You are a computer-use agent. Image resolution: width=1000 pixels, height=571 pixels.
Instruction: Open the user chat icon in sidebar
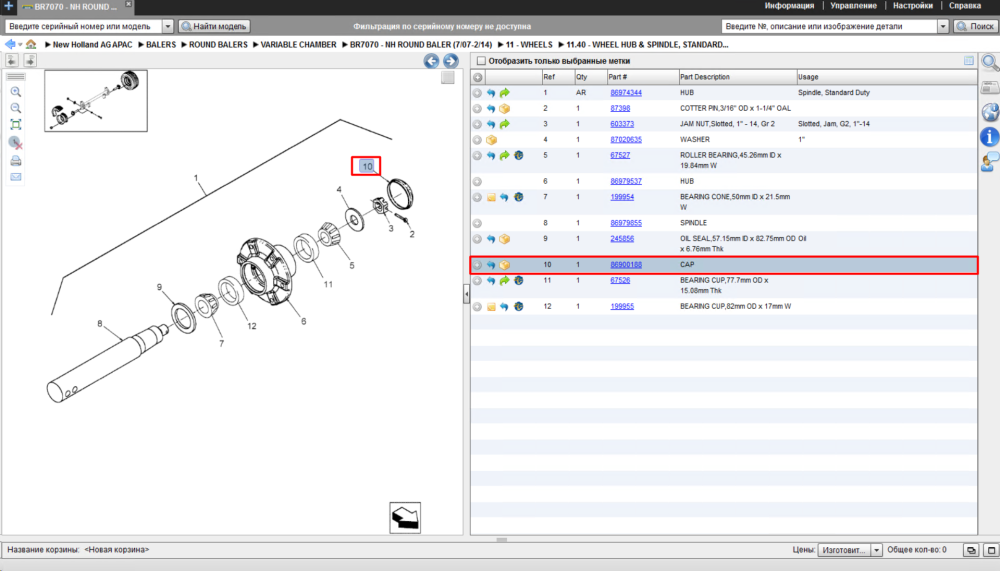pyautogui.click(x=990, y=162)
